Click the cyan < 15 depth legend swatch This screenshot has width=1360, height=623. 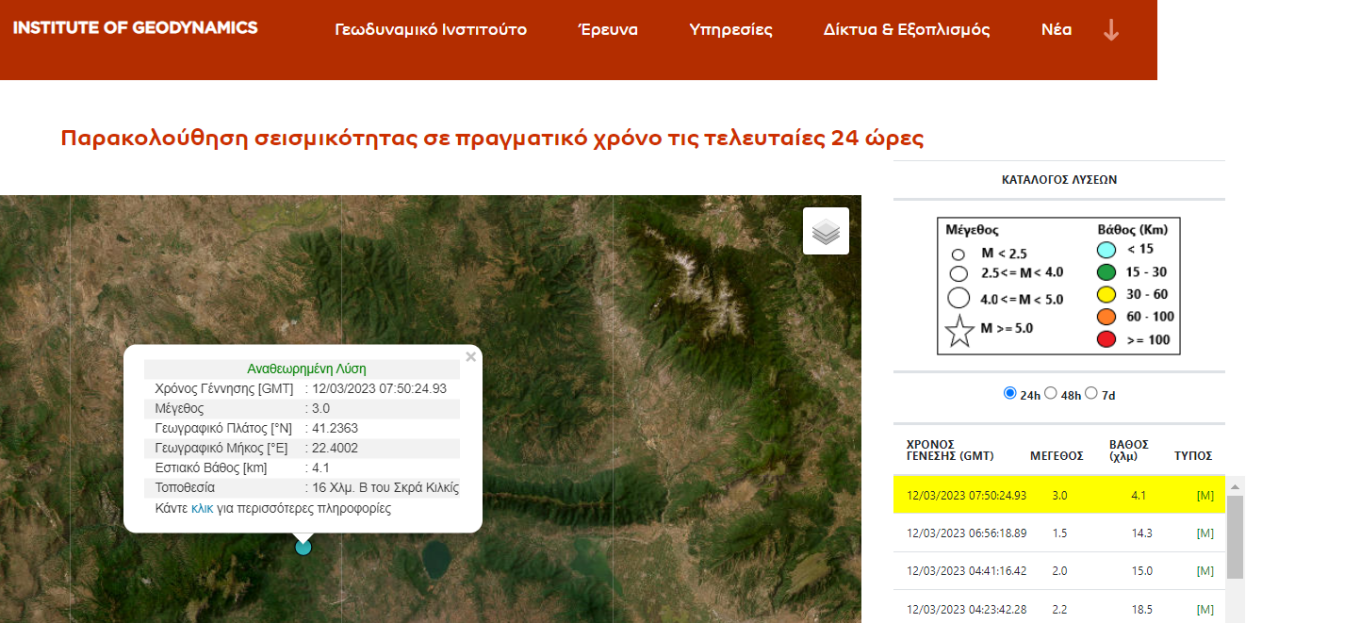click(1107, 249)
